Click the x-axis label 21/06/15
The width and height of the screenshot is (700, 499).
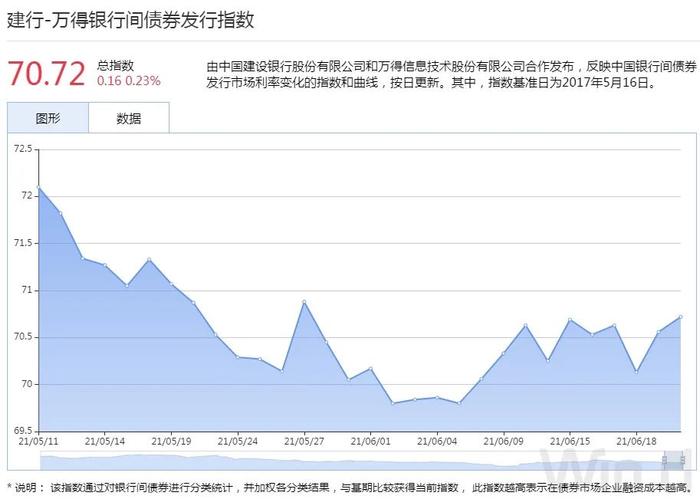[x=570, y=441]
